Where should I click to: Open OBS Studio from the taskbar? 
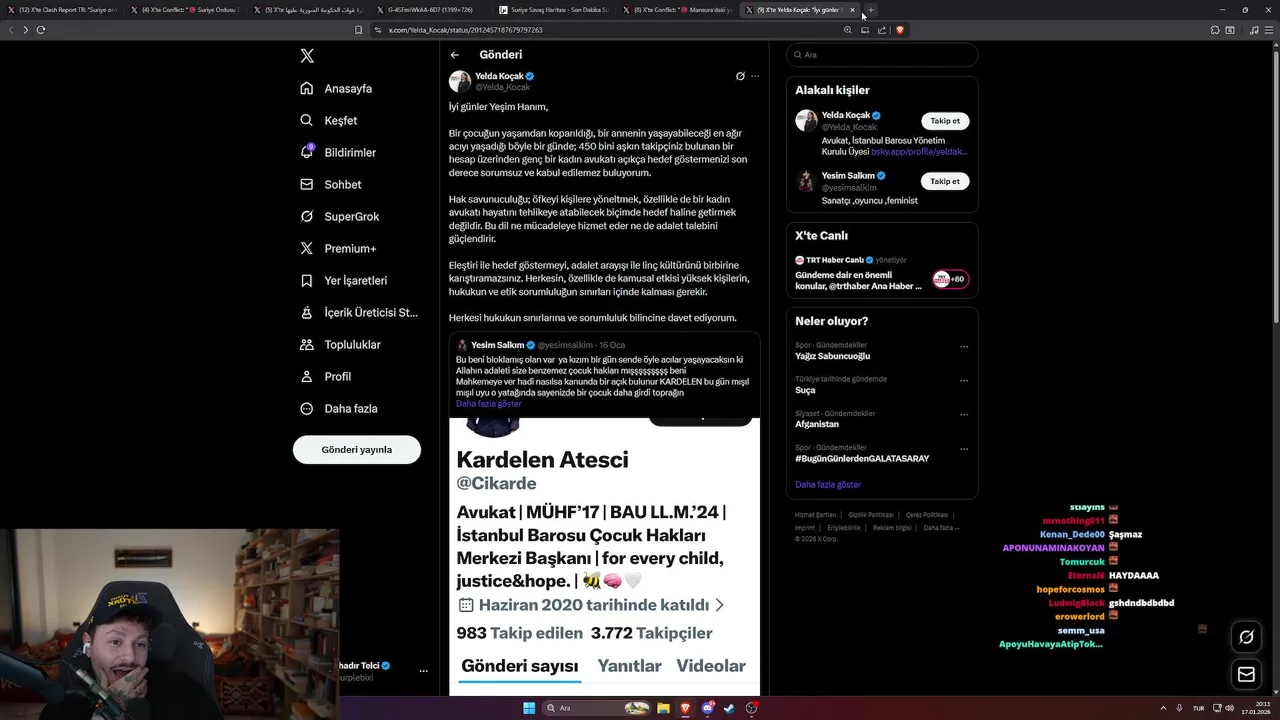click(x=751, y=708)
